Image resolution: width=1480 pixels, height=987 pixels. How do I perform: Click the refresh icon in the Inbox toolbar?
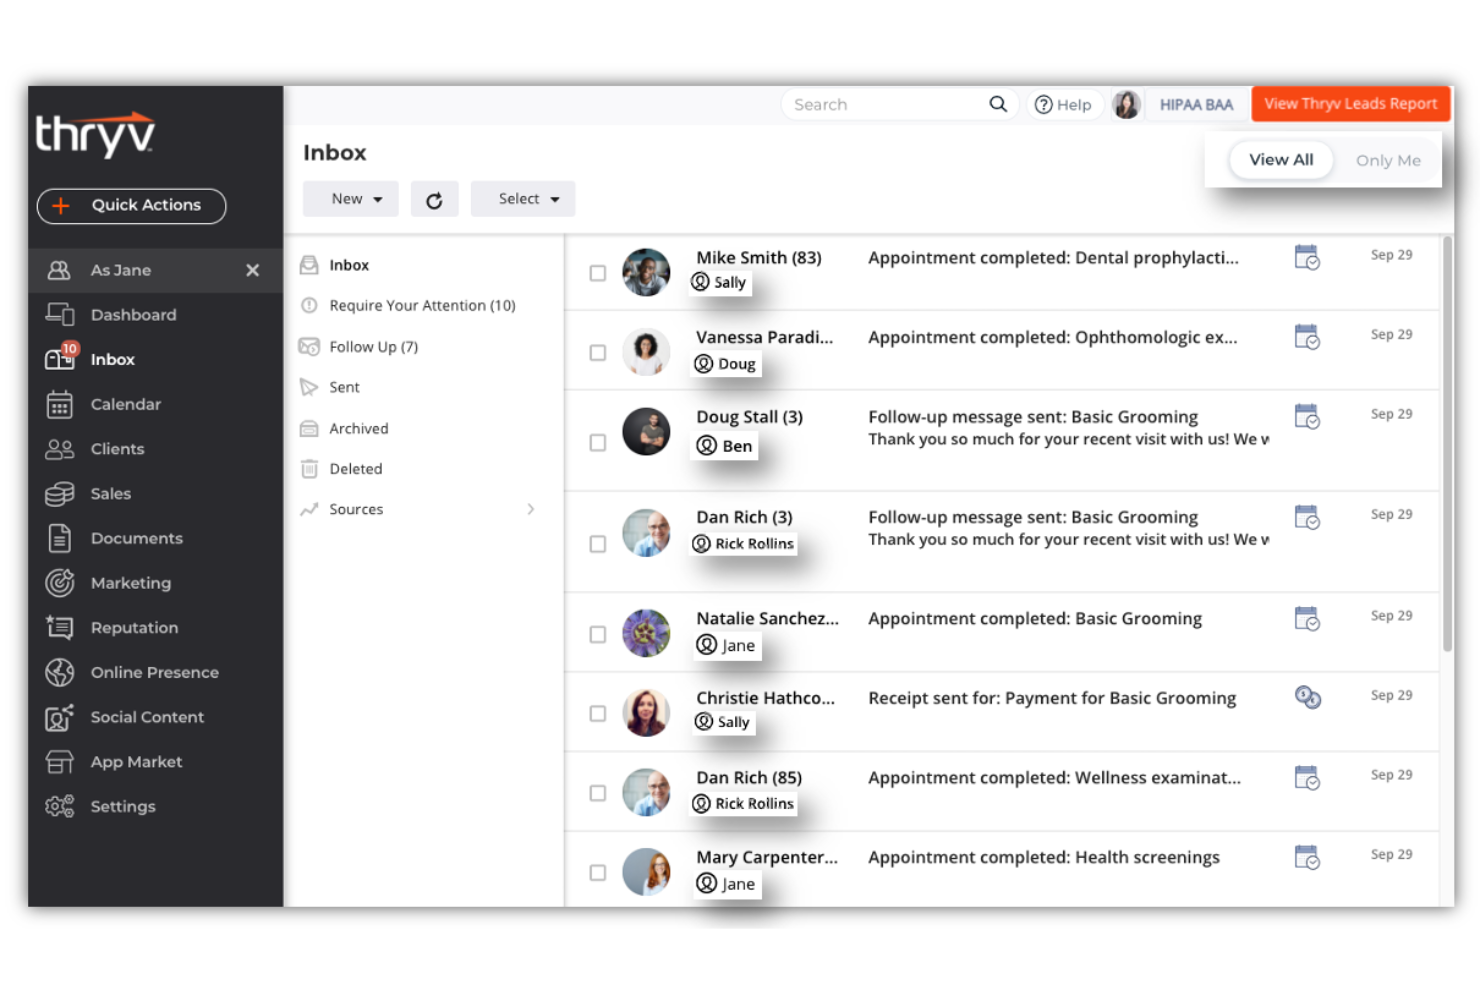pos(434,198)
